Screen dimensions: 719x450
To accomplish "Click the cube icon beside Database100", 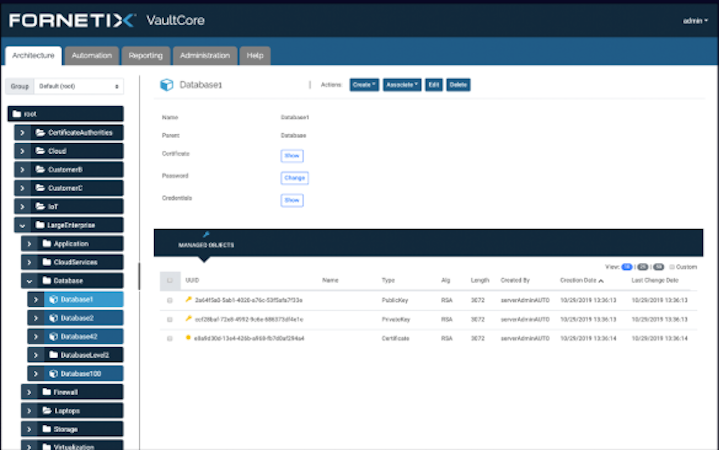I will coord(54,373).
